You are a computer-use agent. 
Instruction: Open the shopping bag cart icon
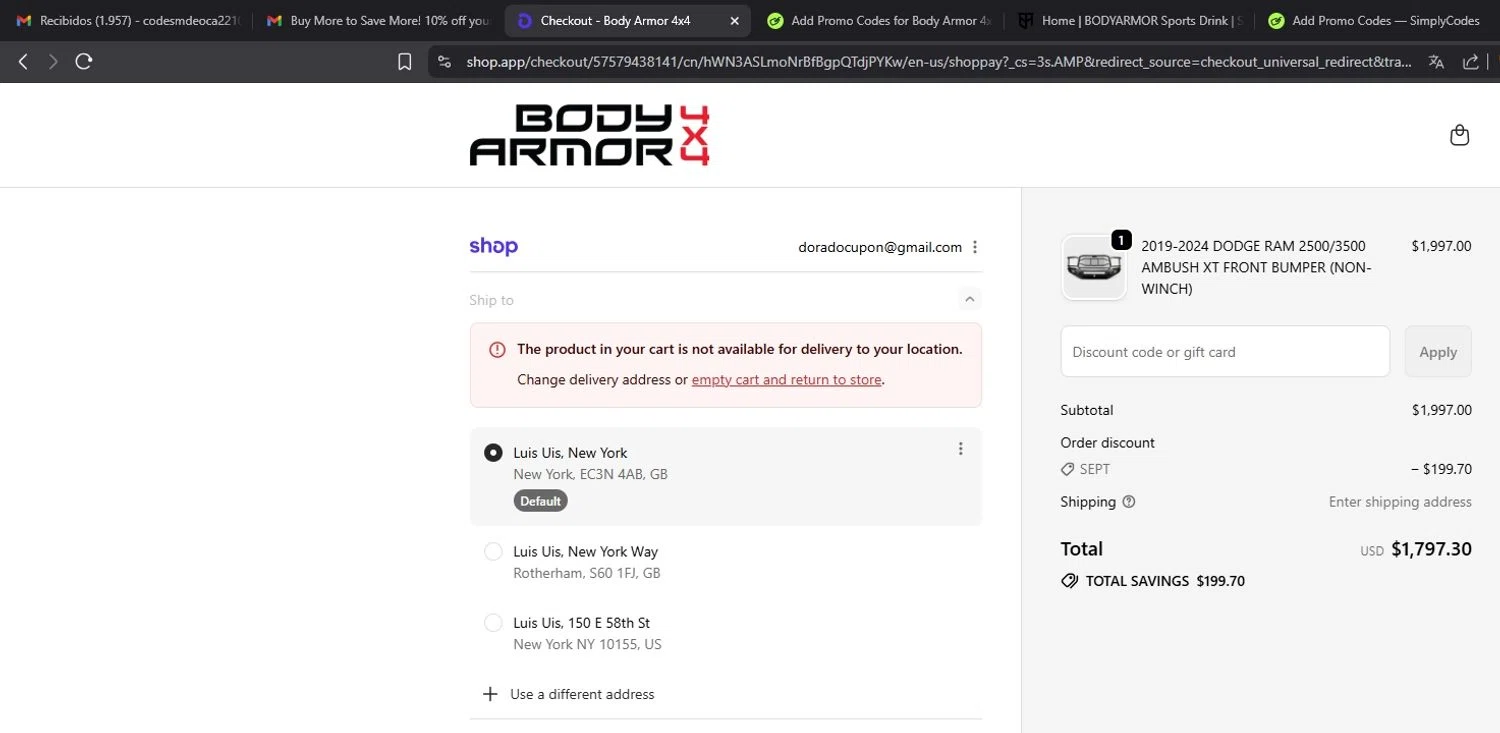(1459, 135)
